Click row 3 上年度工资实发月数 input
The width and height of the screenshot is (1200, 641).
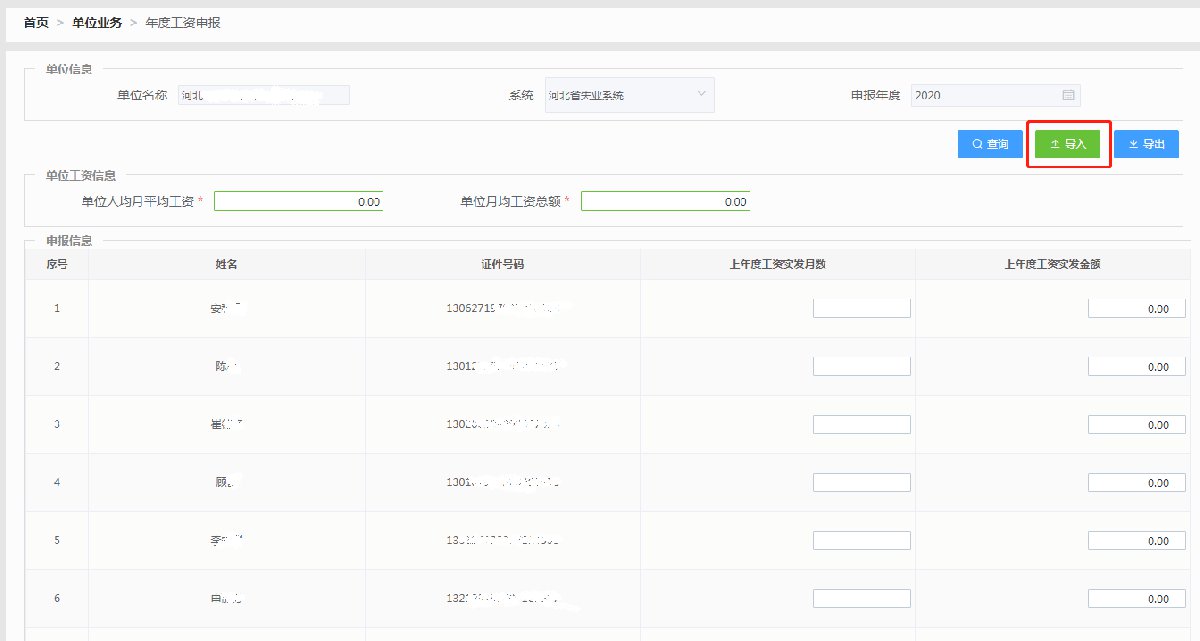(x=861, y=425)
